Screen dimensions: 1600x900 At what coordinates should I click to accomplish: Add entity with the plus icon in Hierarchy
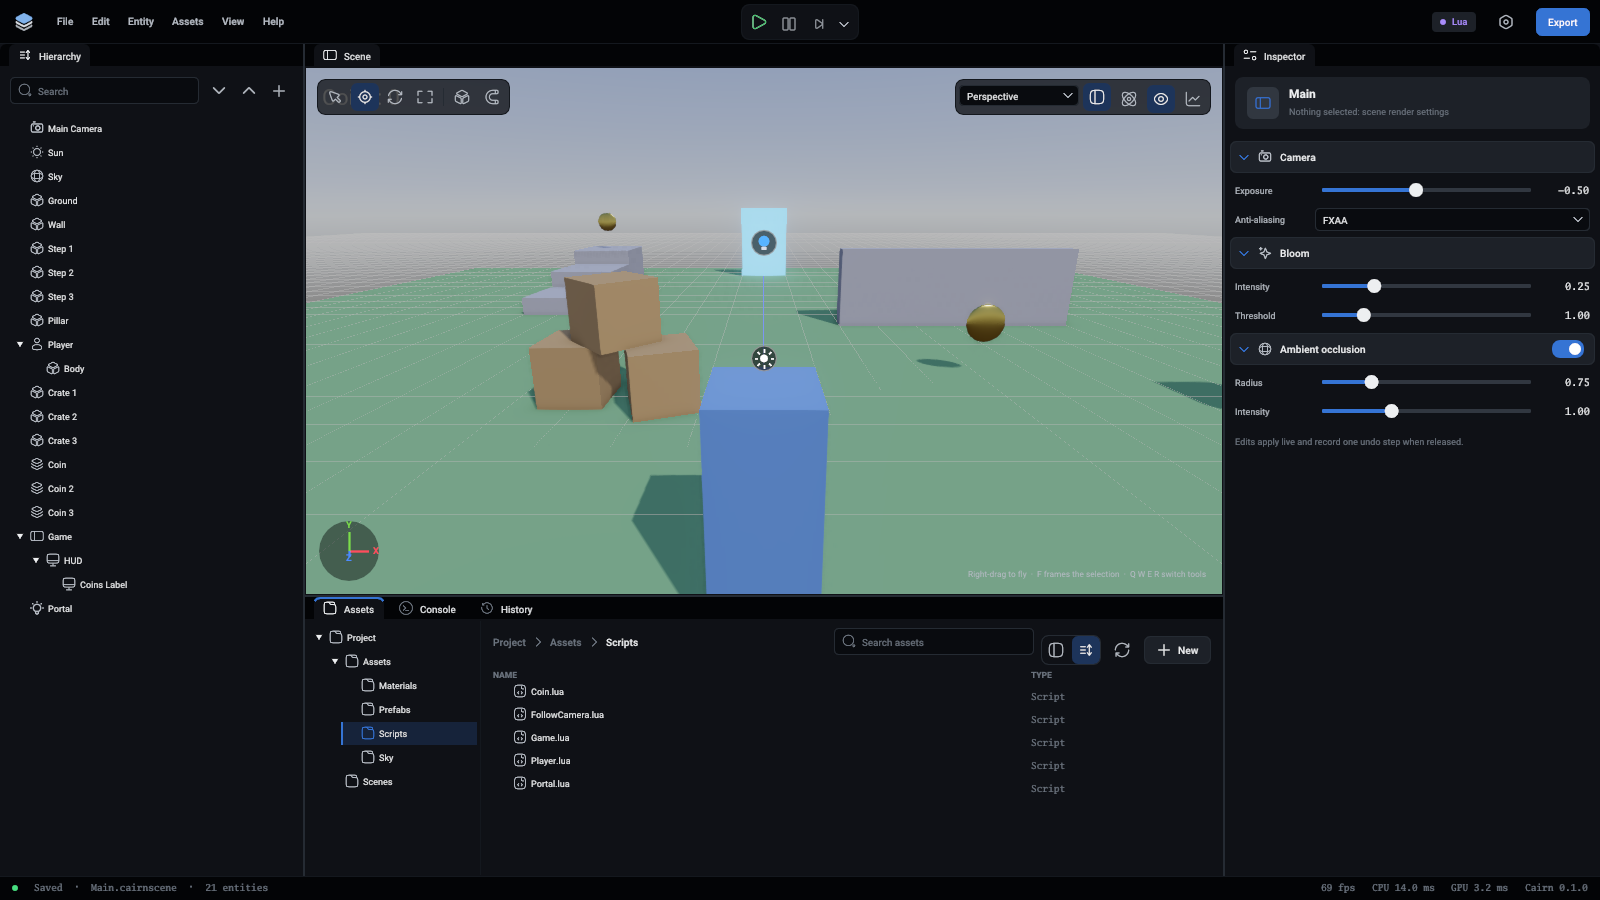click(279, 91)
